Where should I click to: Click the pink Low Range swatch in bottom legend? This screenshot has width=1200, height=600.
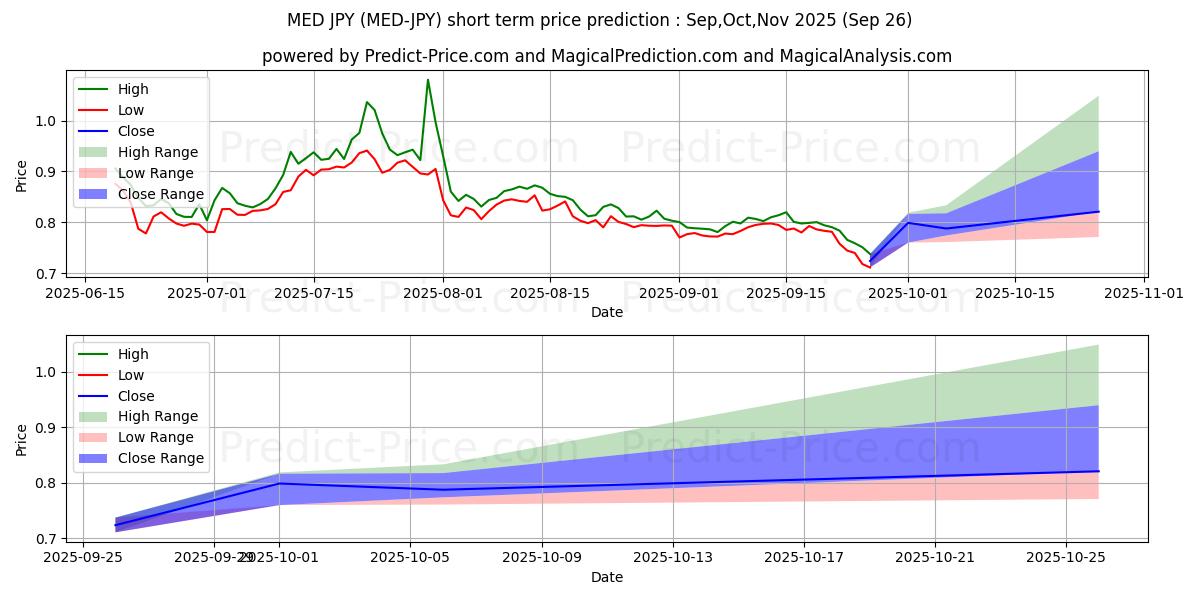click(95, 438)
